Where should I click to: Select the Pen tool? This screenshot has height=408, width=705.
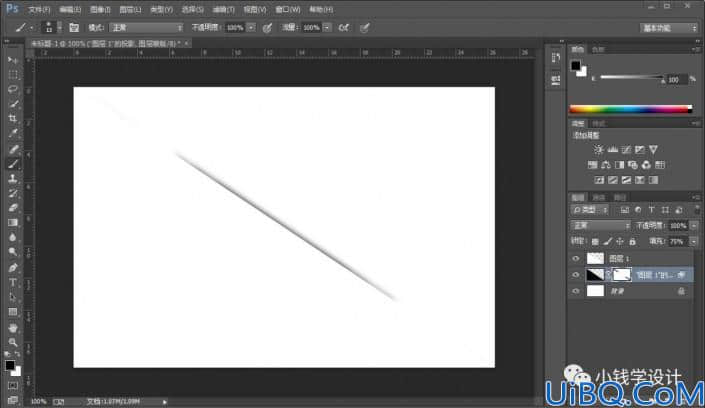tap(13, 268)
